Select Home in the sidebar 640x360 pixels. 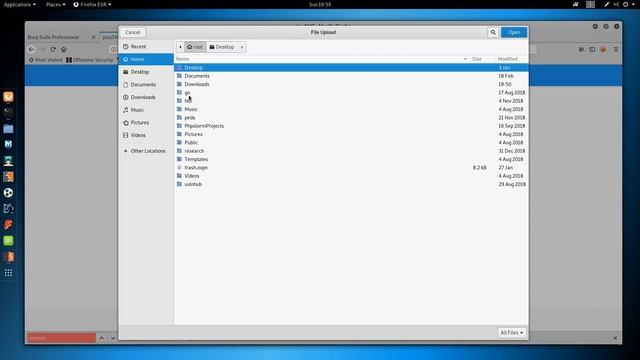[146, 59]
